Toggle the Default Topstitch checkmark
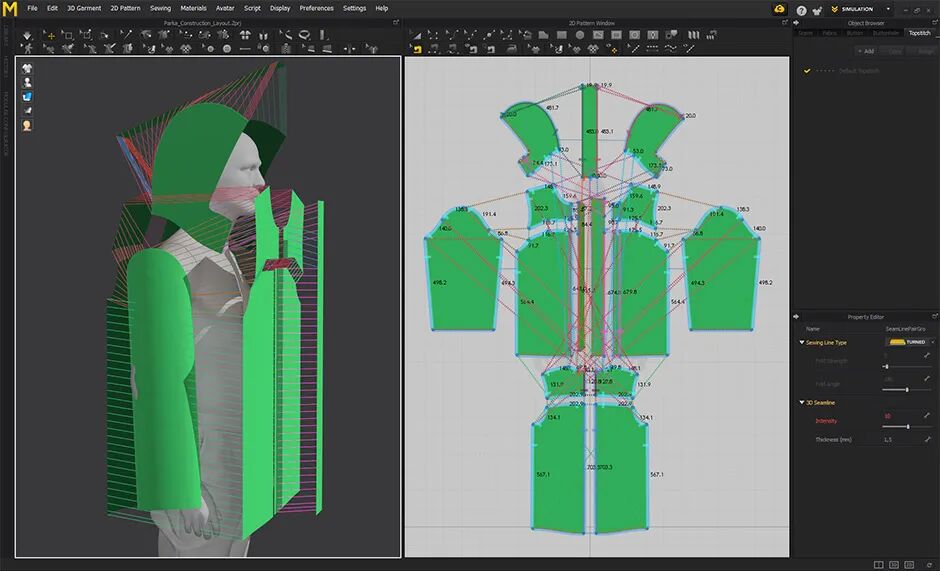The width and height of the screenshot is (940, 571). 807,71
